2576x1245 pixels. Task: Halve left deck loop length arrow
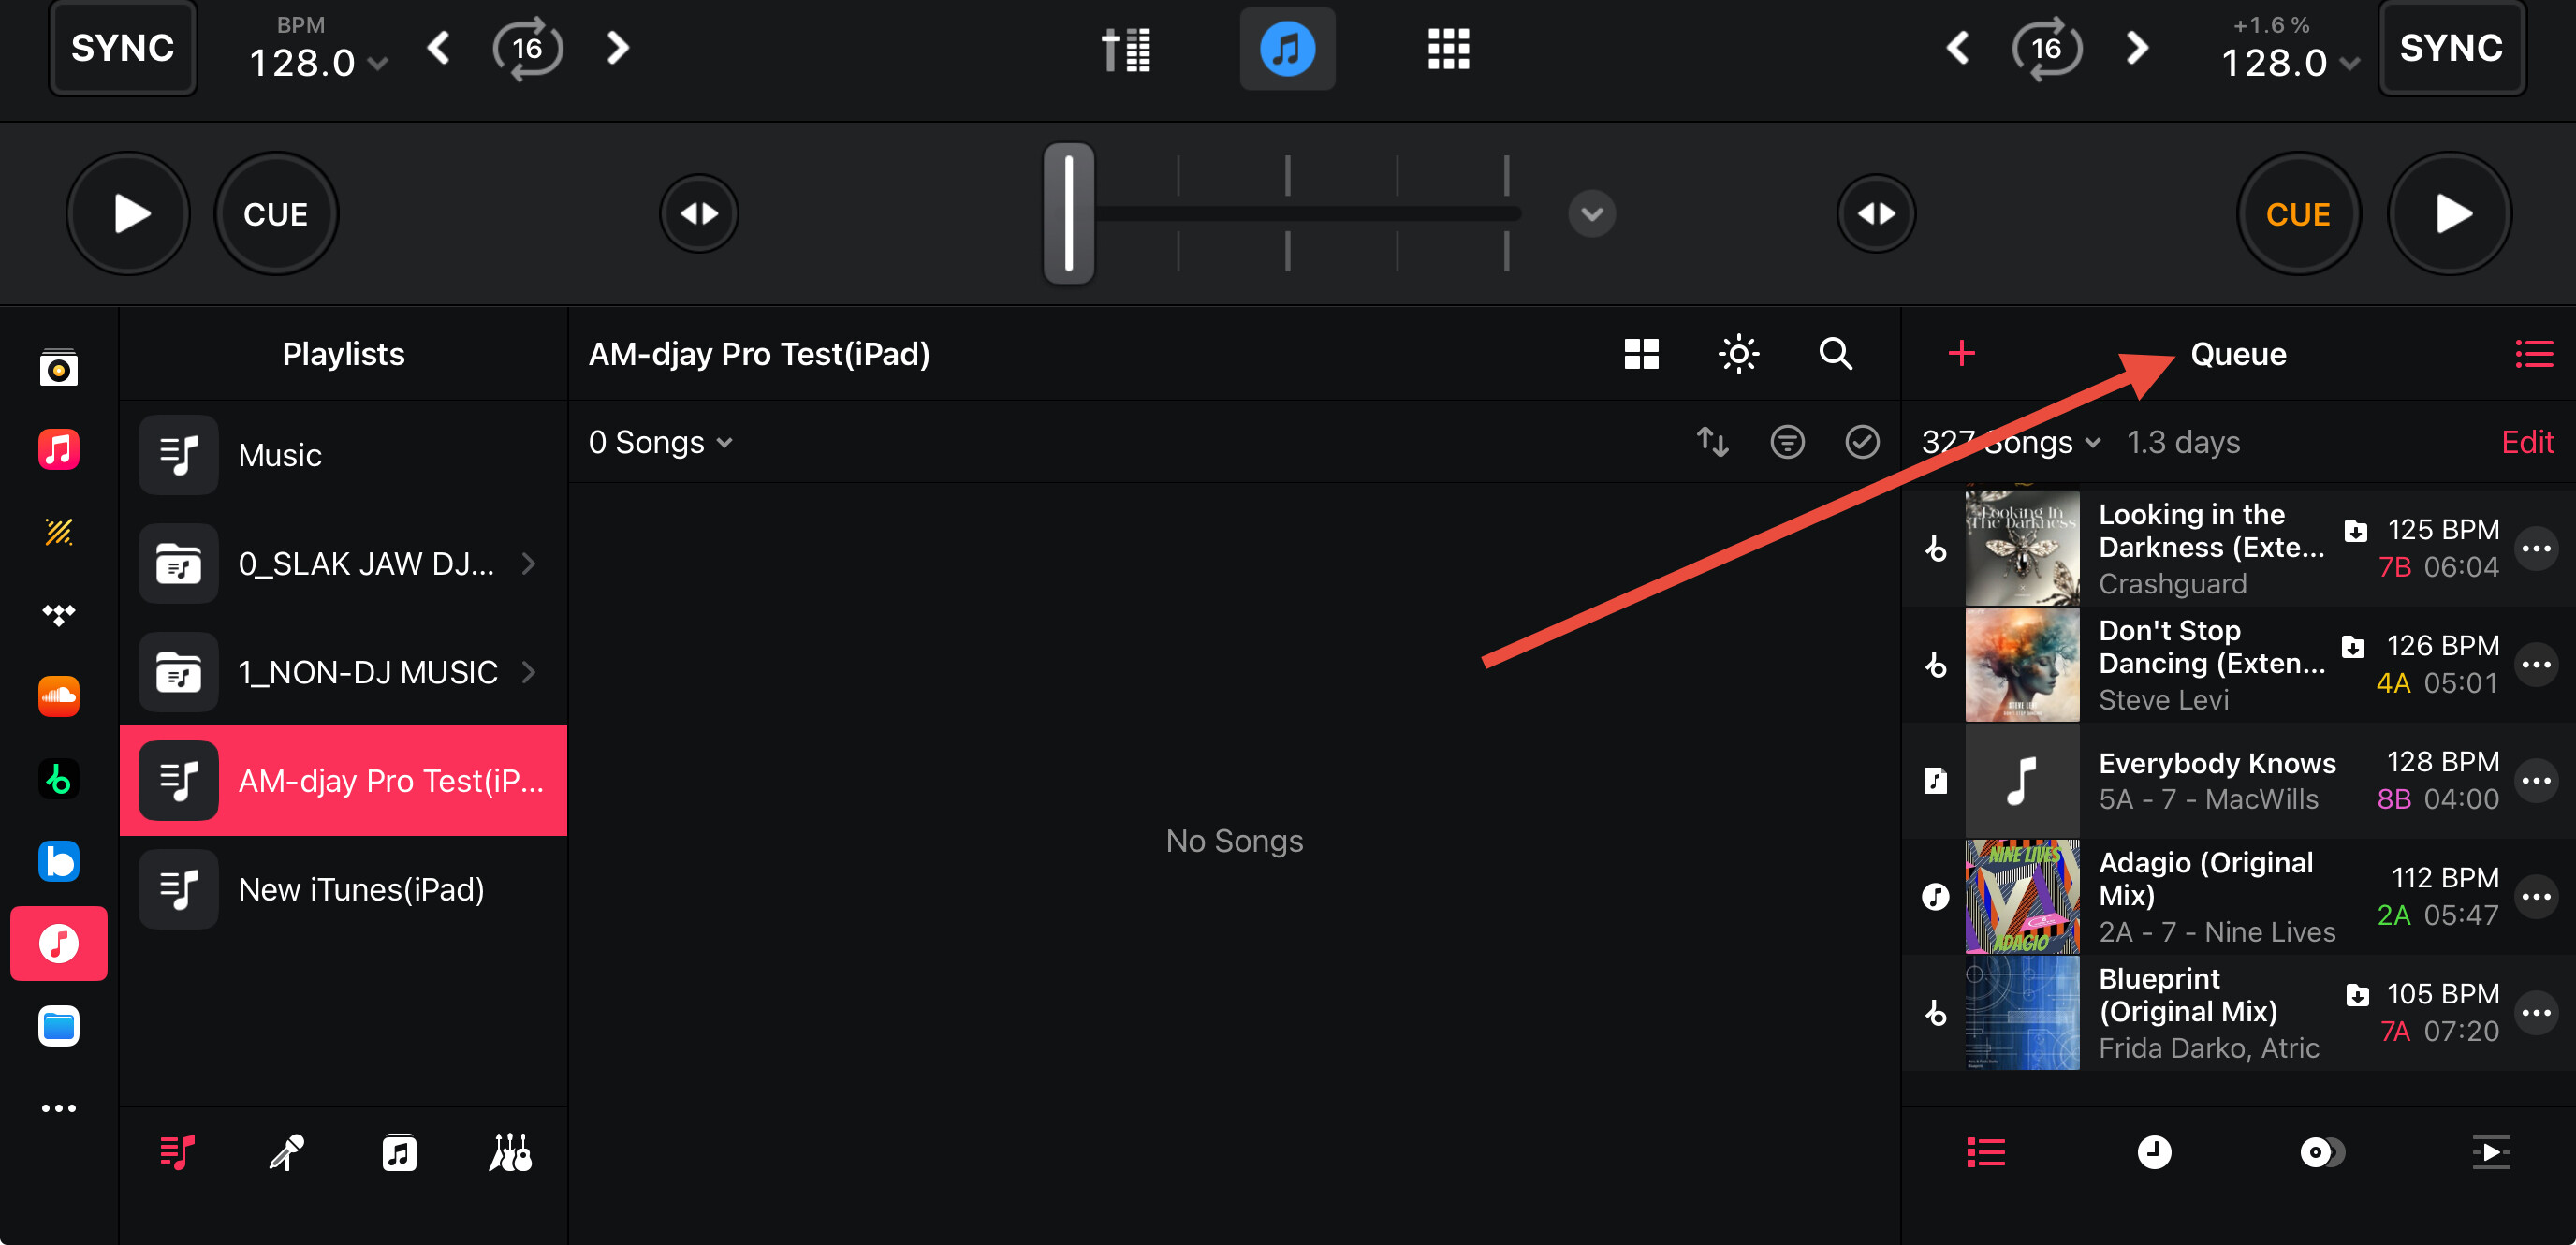pyautogui.click(x=438, y=48)
